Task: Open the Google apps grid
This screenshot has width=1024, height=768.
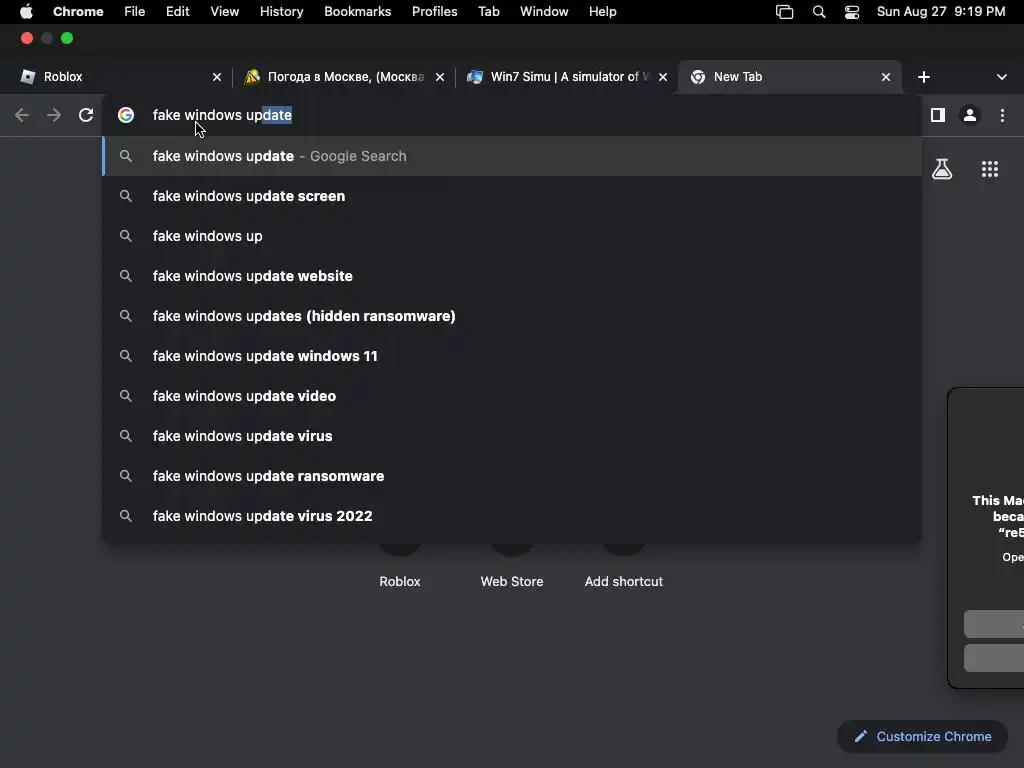Action: point(990,169)
